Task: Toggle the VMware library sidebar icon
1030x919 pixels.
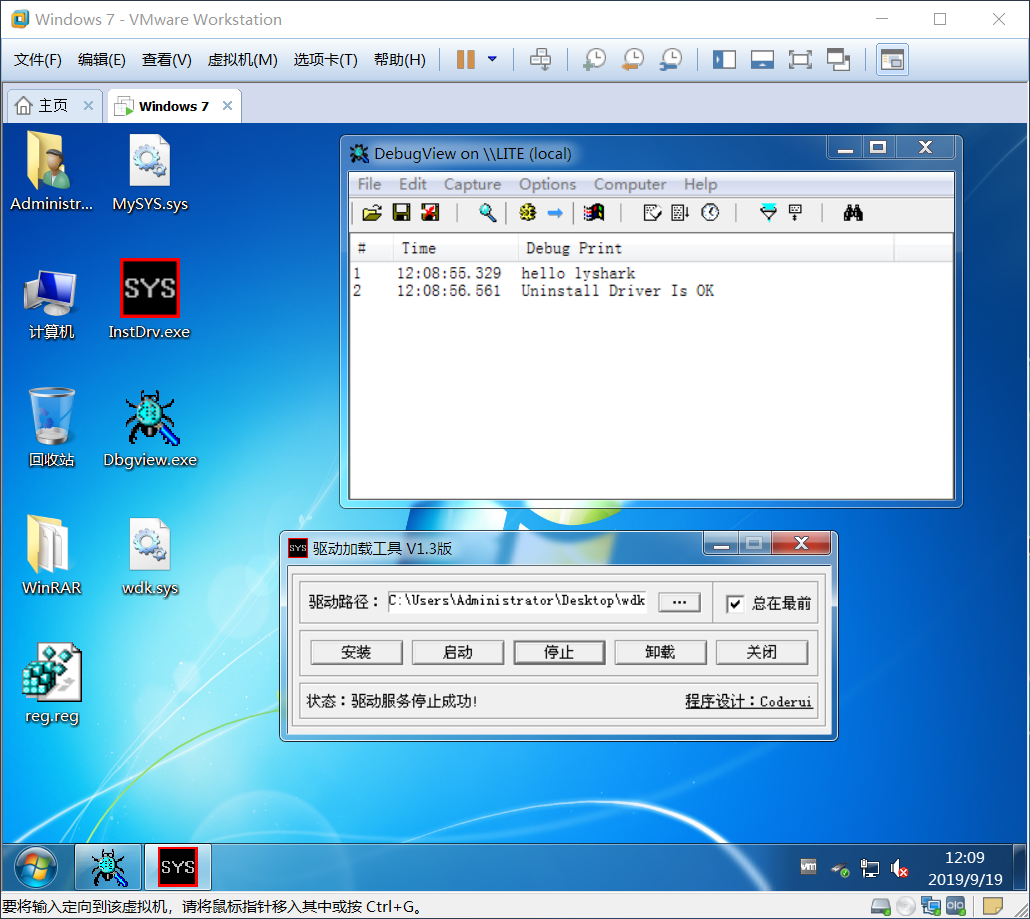Action: tap(725, 60)
